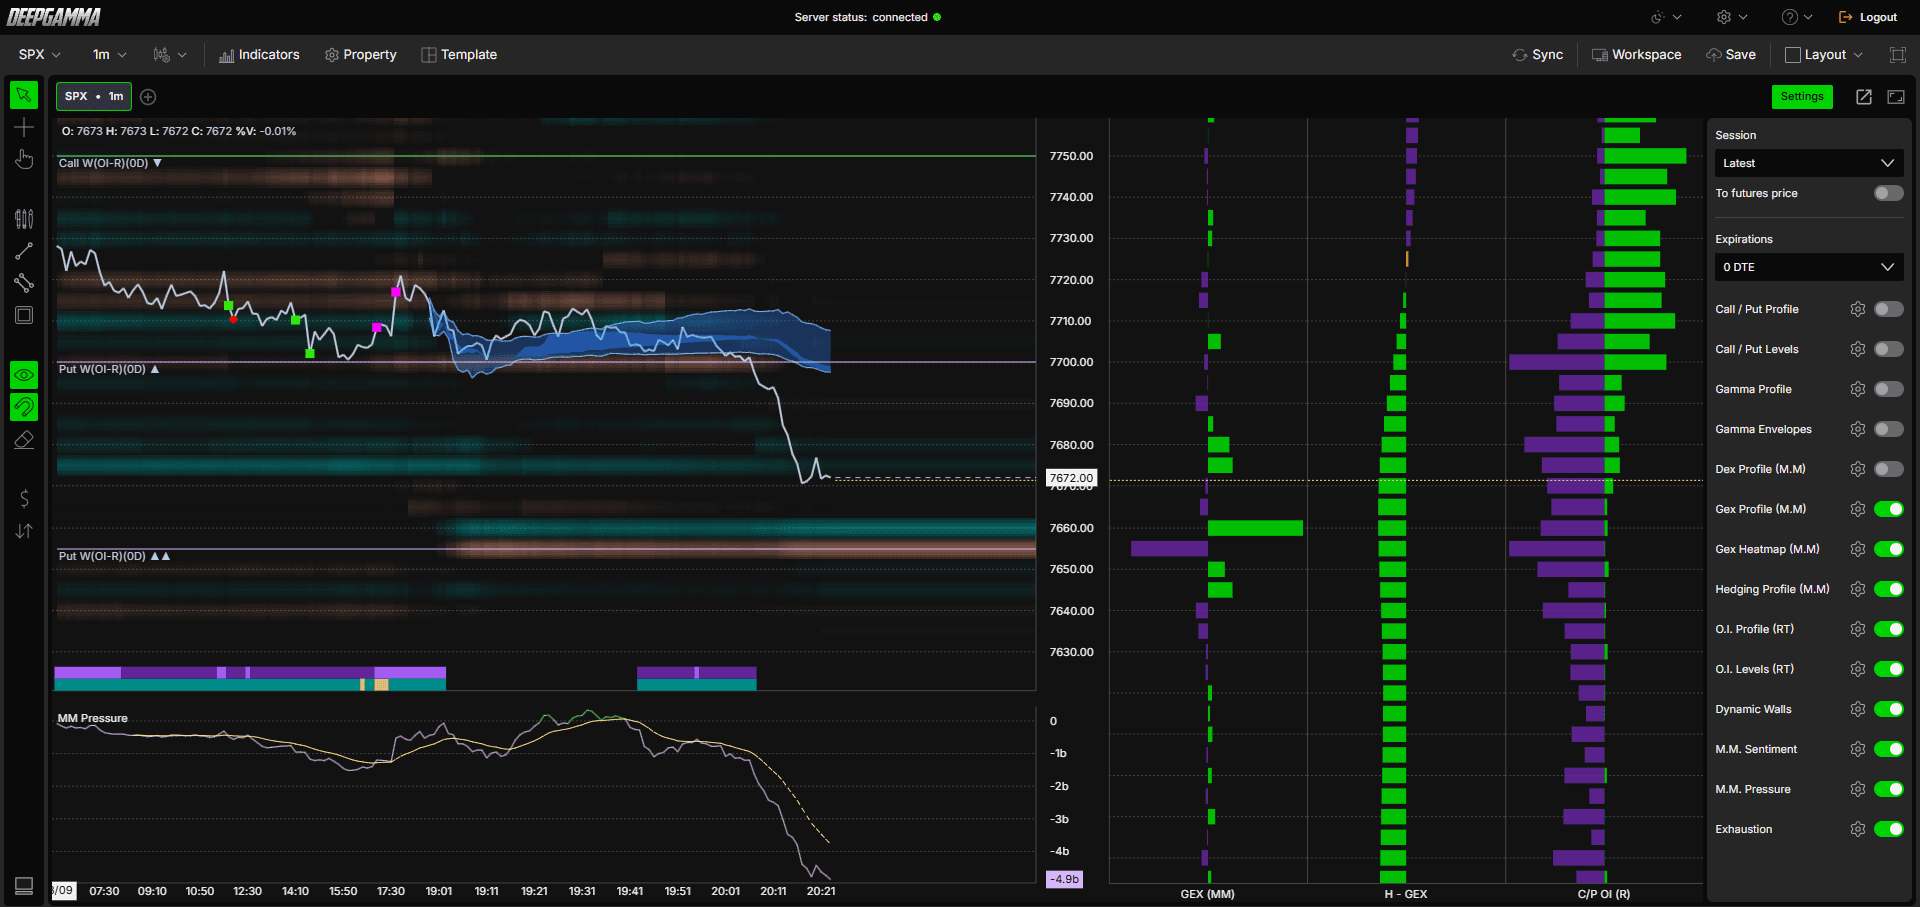The image size is (1920, 907).
Task: Open the Expirations dropdown showing 0 DTE
Action: pyautogui.click(x=1809, y=267)
